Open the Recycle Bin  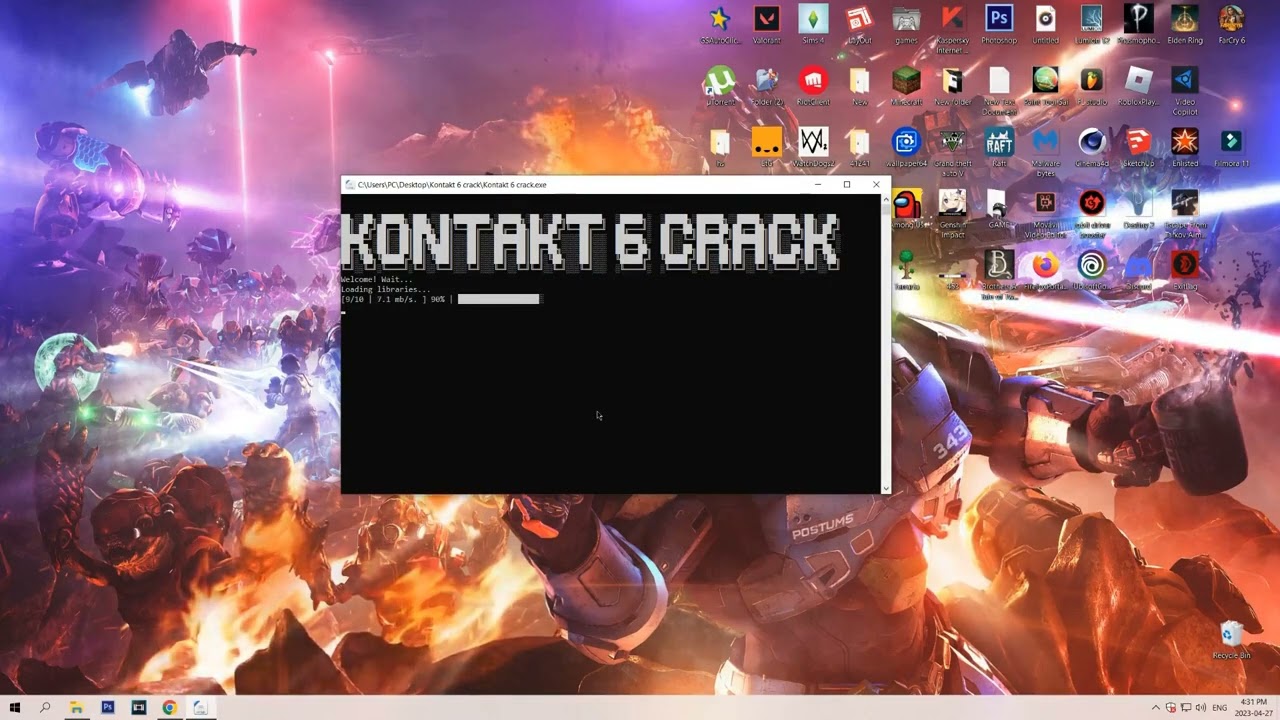pos(1231,640)
